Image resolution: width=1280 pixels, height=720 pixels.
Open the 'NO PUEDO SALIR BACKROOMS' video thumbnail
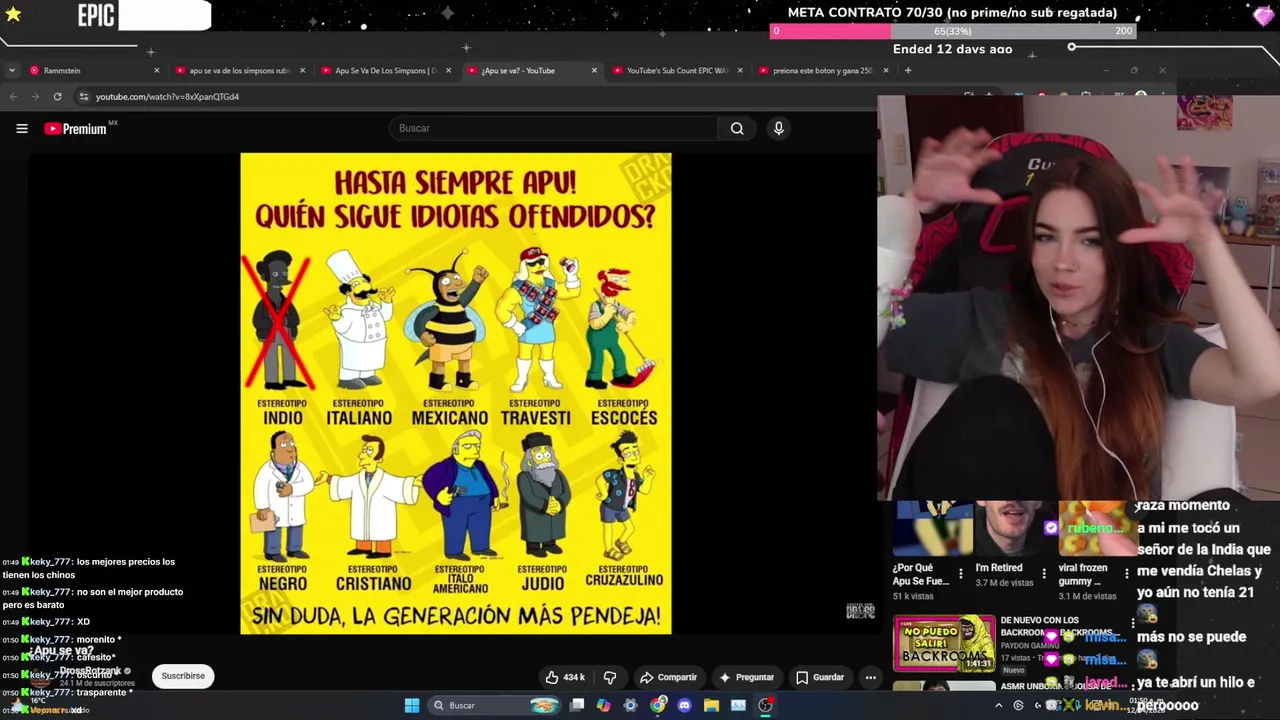[944, 643]
